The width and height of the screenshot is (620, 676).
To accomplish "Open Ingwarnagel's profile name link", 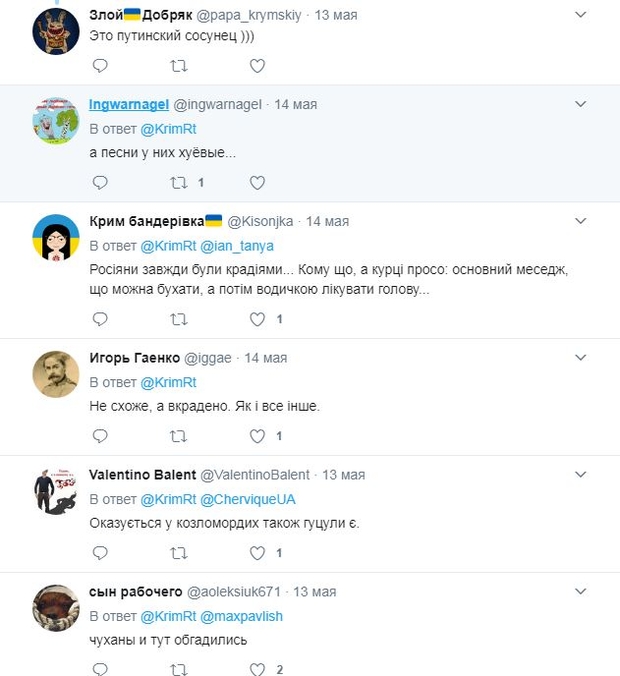I will coord(129,104).
